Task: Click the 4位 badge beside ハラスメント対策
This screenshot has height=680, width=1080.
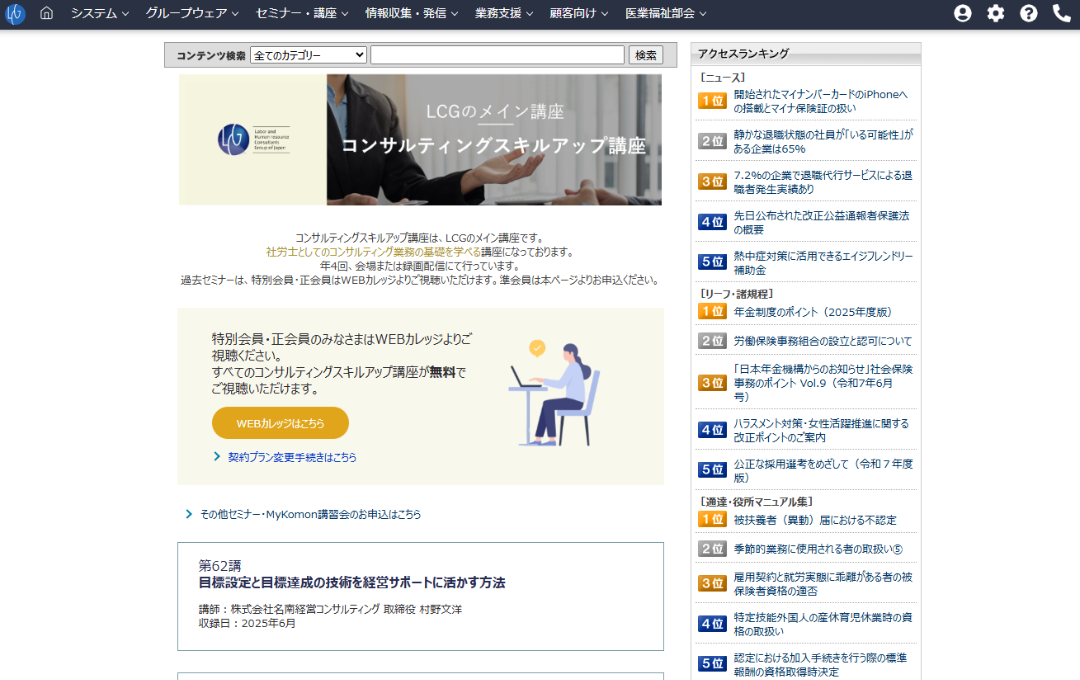Action: click(x=712, y=430)
